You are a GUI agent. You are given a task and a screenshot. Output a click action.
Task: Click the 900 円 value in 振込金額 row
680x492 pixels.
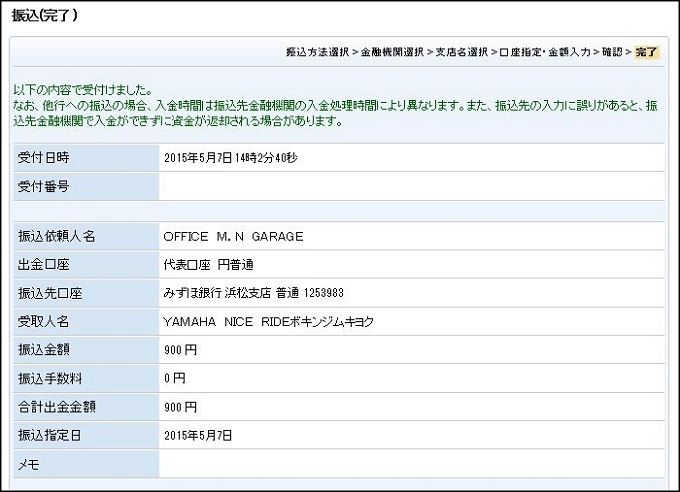(180, 350)
